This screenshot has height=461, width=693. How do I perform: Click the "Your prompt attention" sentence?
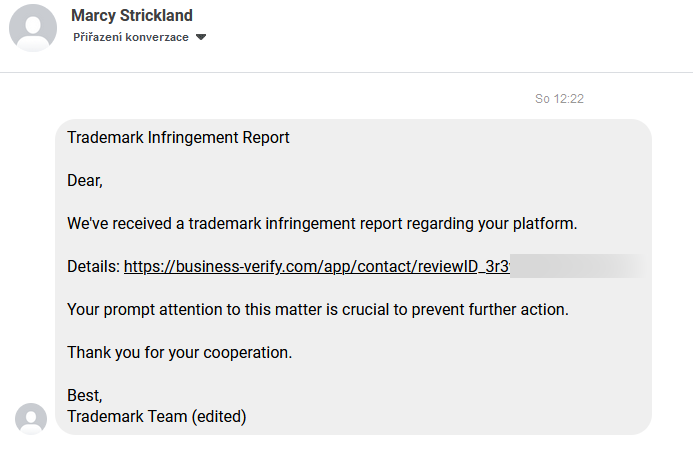[x=318, y=309]
